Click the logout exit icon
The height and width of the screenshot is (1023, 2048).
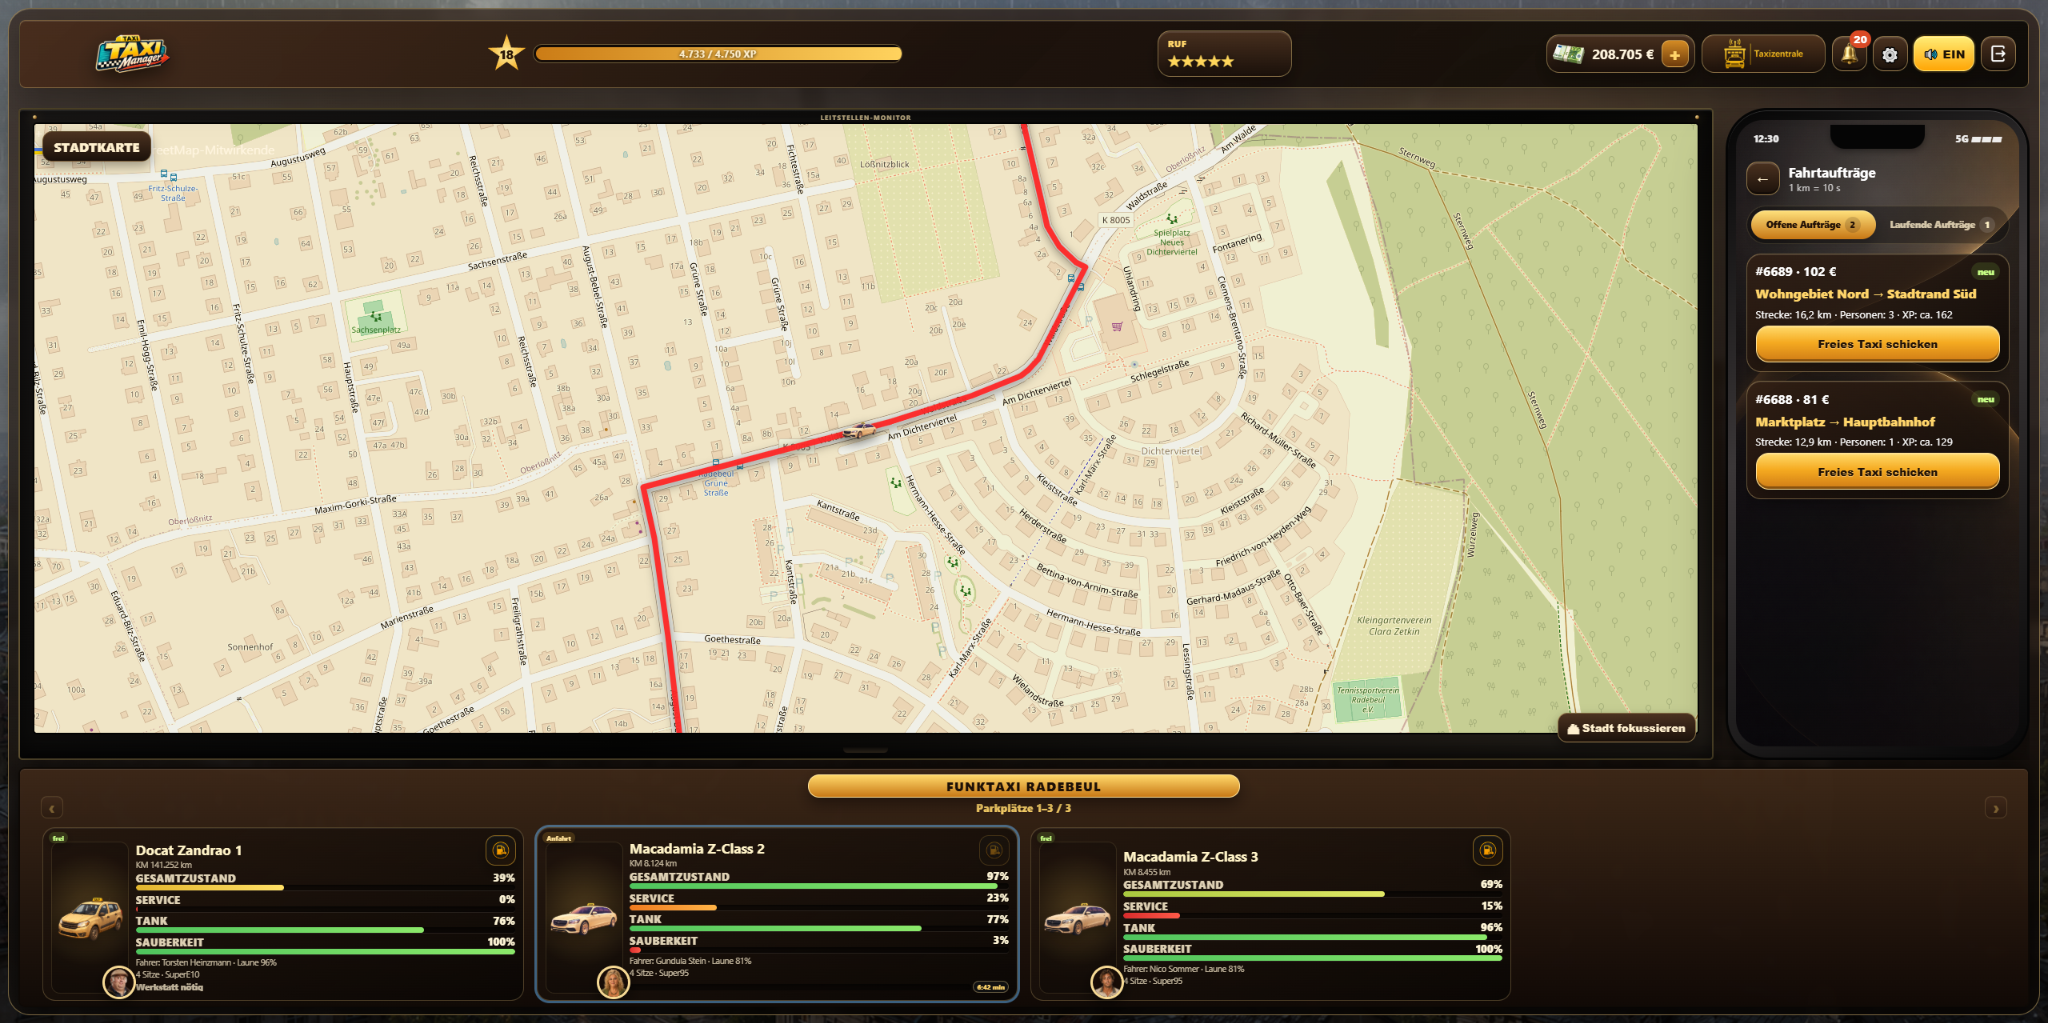click(x=1998, y=54)
